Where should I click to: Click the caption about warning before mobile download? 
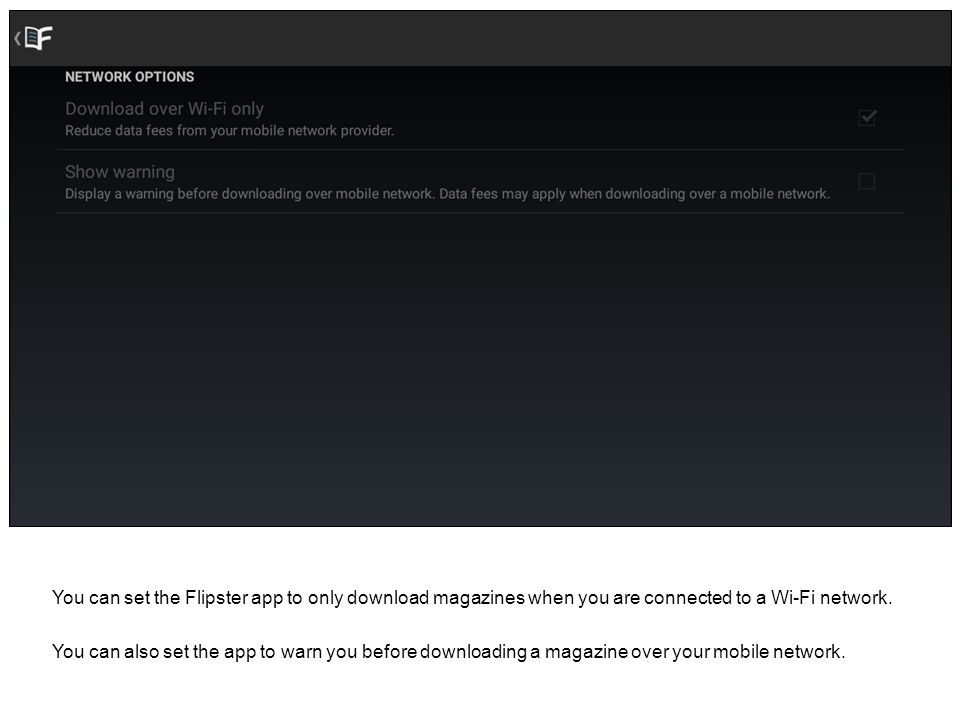449,651
